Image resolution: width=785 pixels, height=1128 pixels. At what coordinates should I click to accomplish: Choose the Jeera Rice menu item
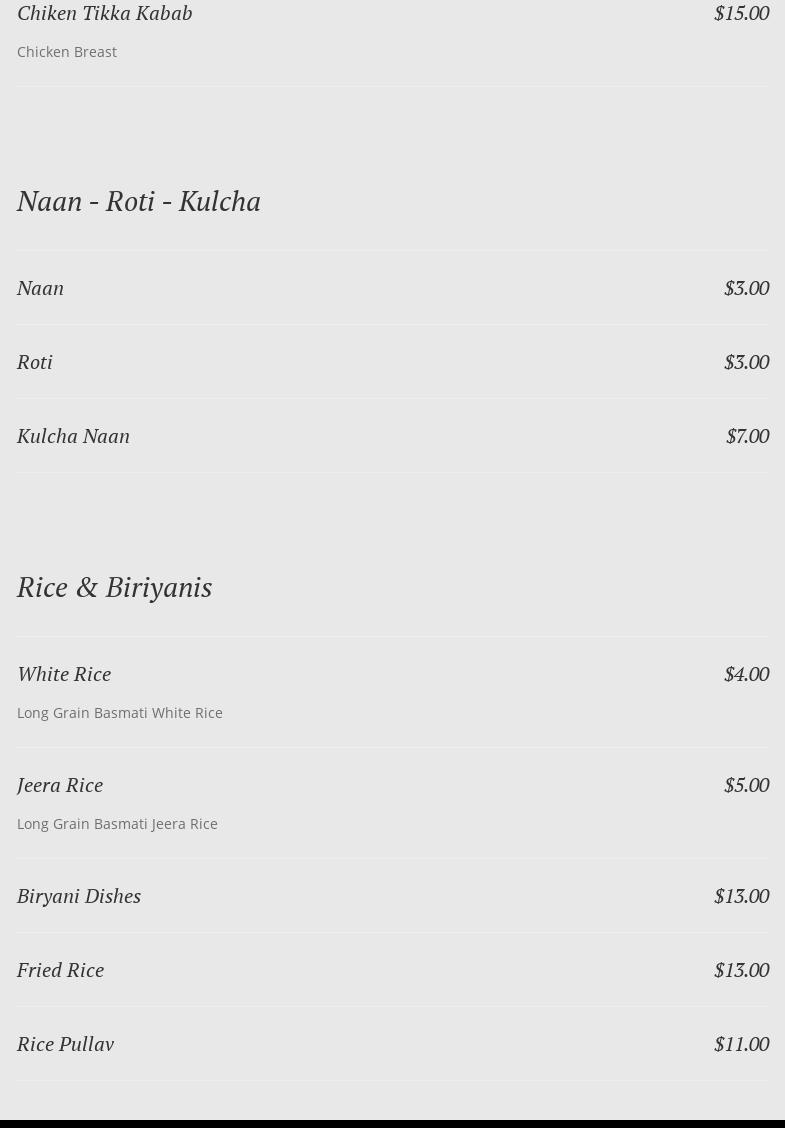(60, 785)
